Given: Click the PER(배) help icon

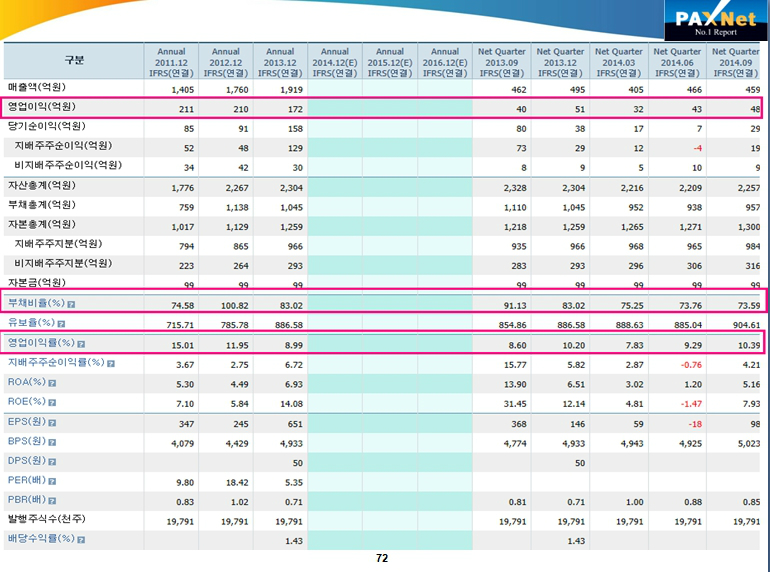Looking at the screenshot, I should 52,481.
